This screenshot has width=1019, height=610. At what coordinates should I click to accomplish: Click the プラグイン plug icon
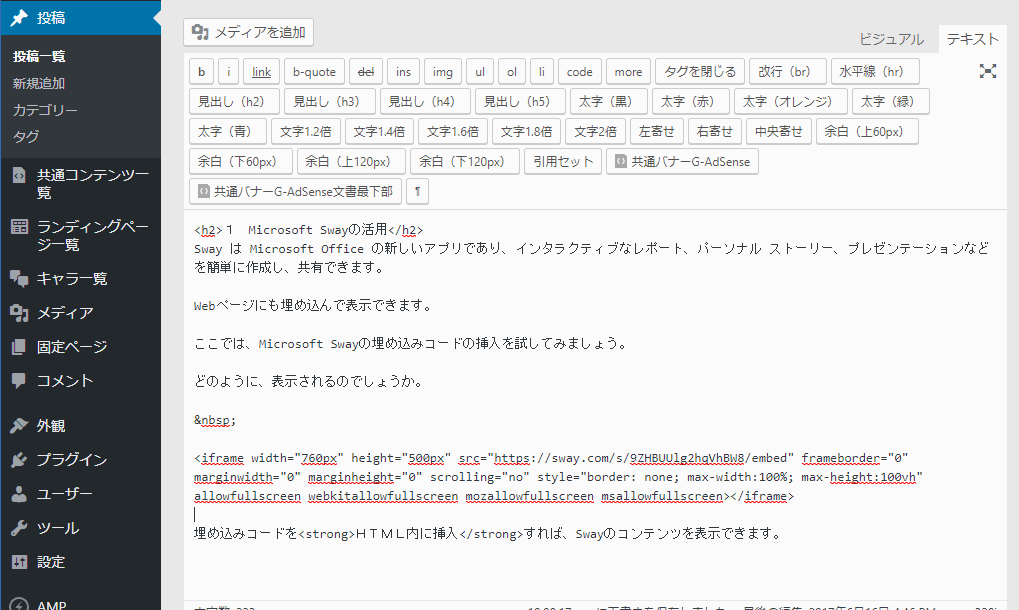tap(19, 460)
